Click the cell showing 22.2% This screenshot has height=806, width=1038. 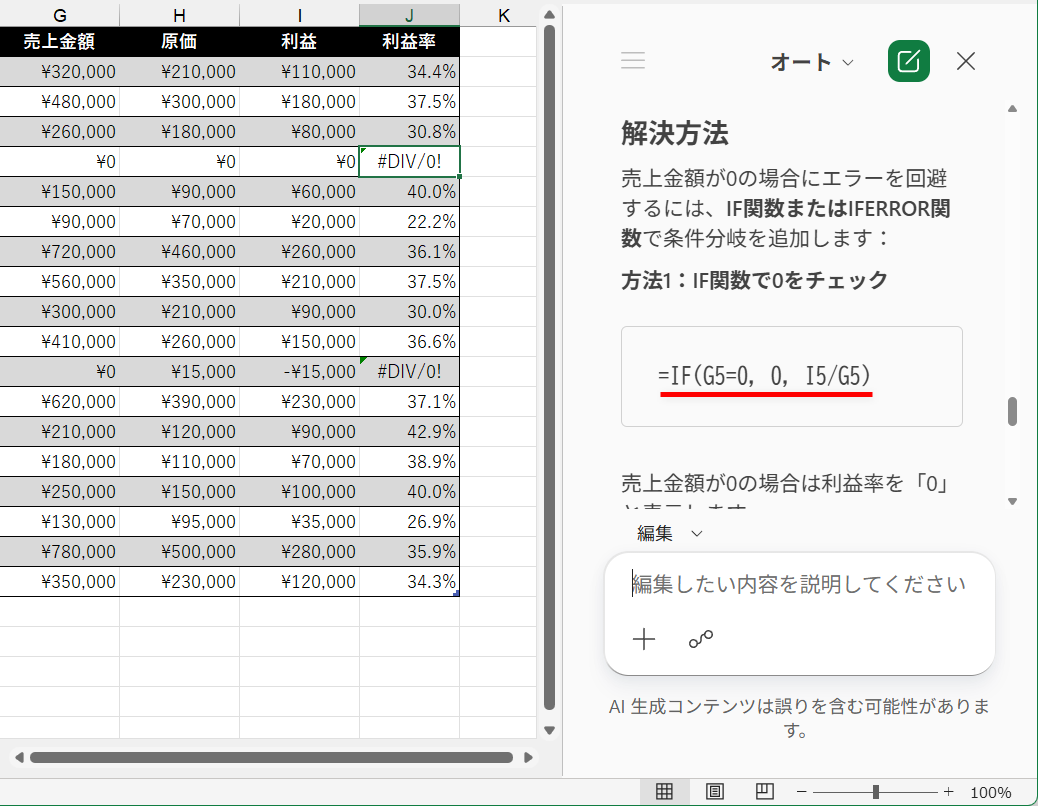click(x=409, y=222)
